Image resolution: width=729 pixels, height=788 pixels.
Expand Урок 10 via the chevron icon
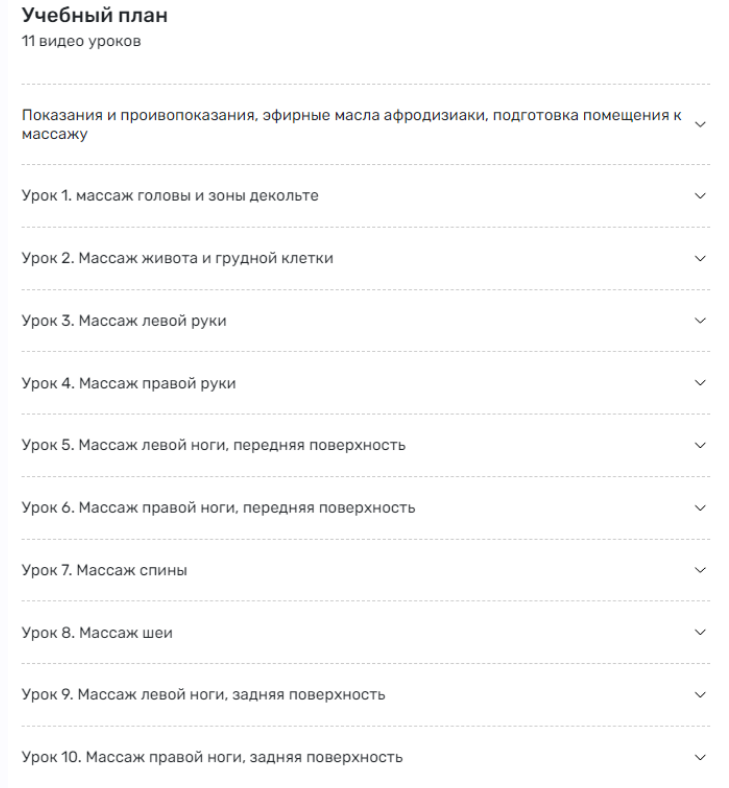coord(700,757)
